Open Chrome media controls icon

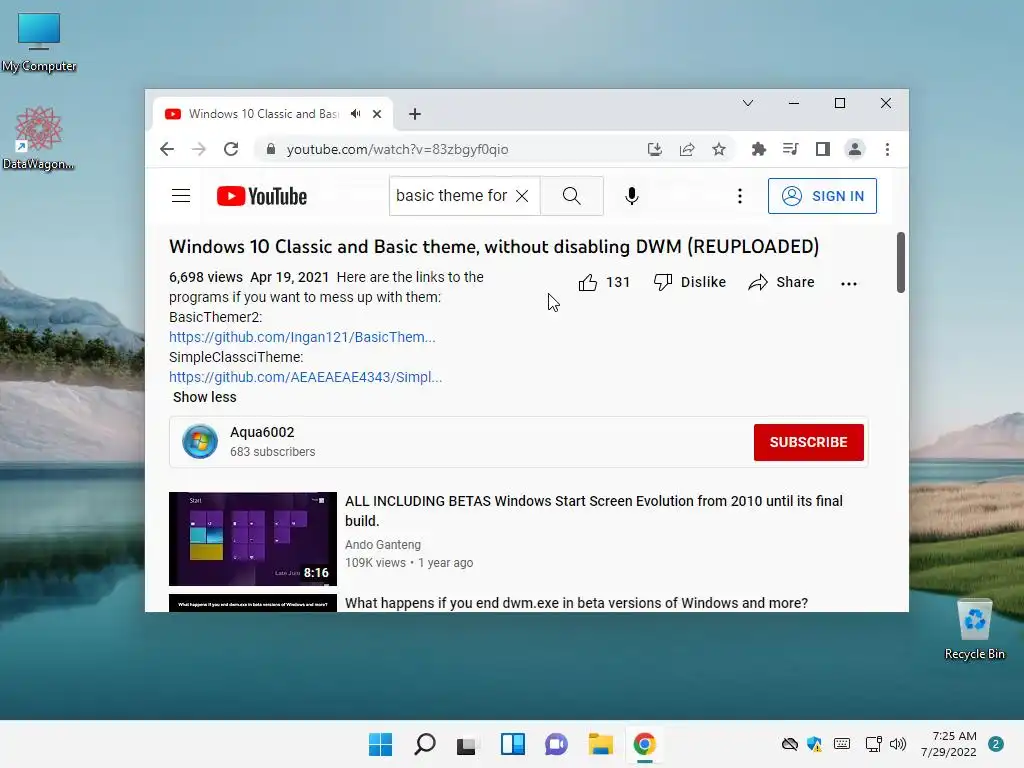(790, 150)
